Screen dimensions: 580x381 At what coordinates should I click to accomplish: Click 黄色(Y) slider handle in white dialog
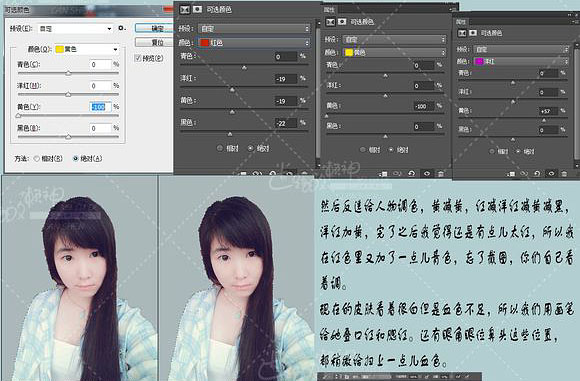[18, 116]
